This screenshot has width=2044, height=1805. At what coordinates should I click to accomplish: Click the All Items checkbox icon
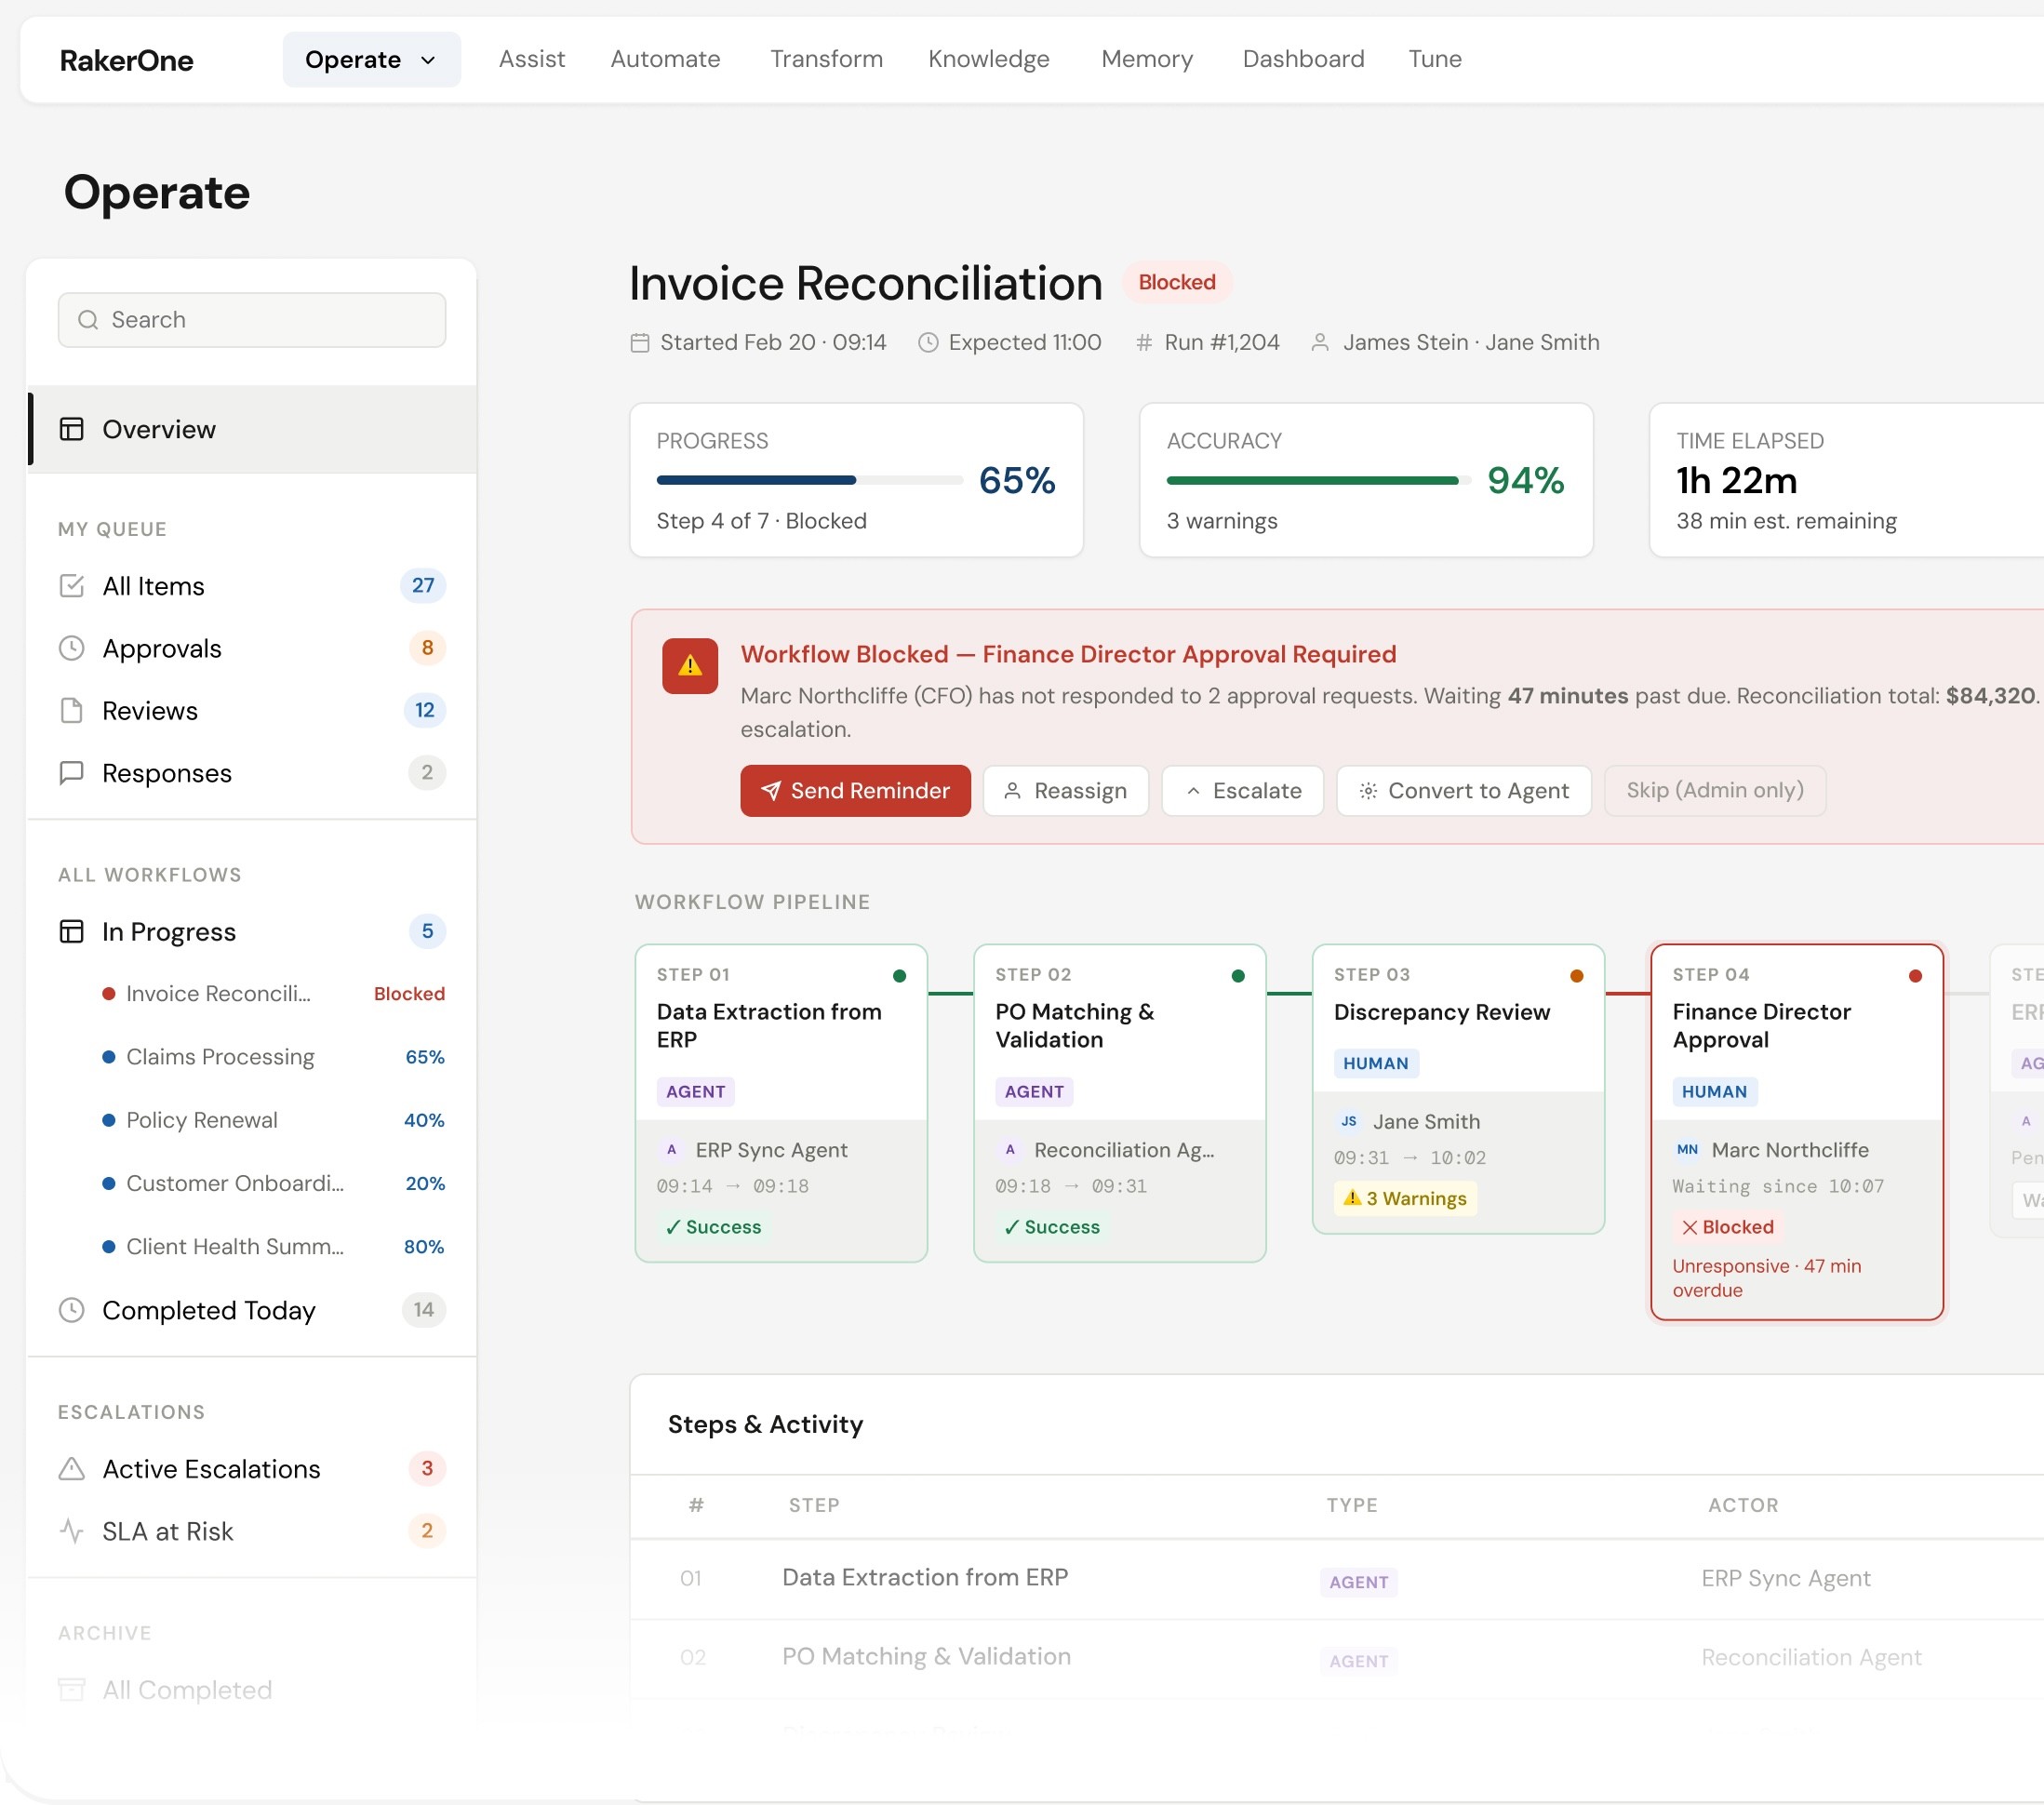pos(72,586)
